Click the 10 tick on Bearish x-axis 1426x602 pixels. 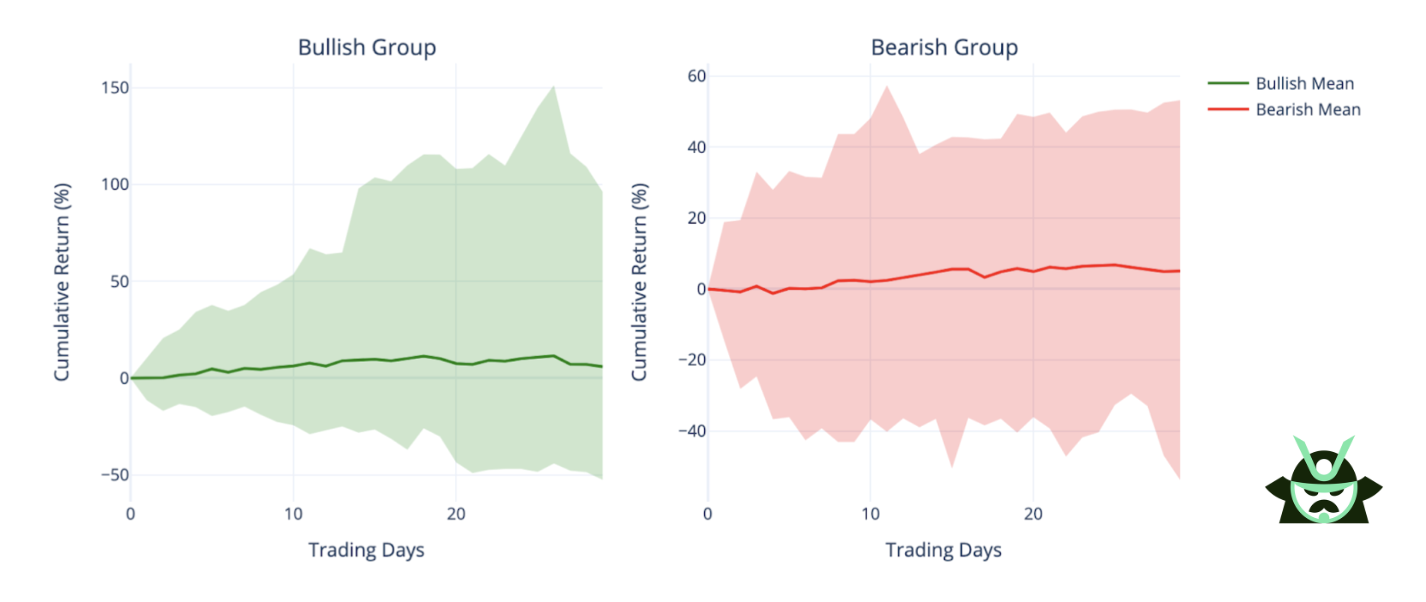[x=870, y=513]
